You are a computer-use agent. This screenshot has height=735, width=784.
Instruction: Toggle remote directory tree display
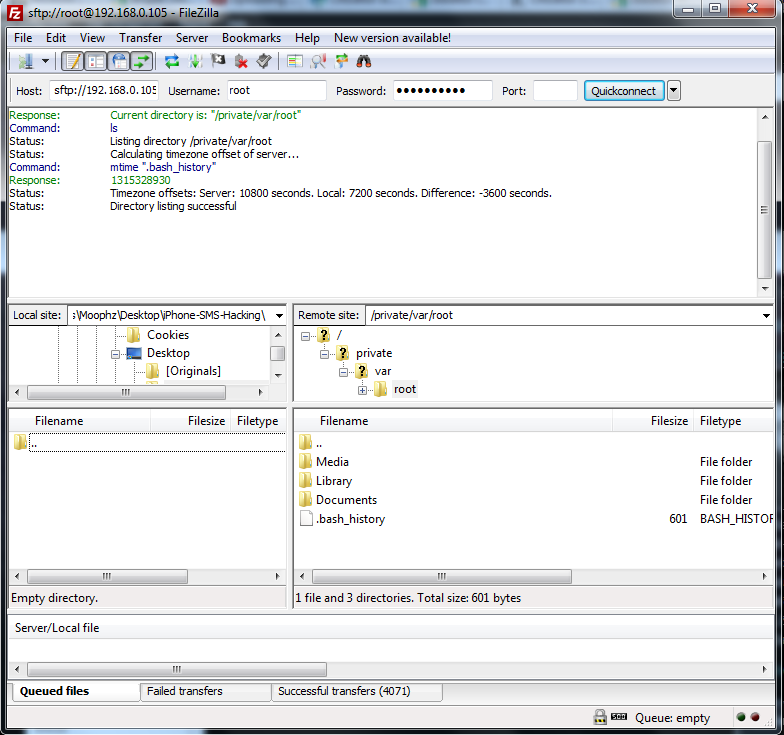coord(120,62)
